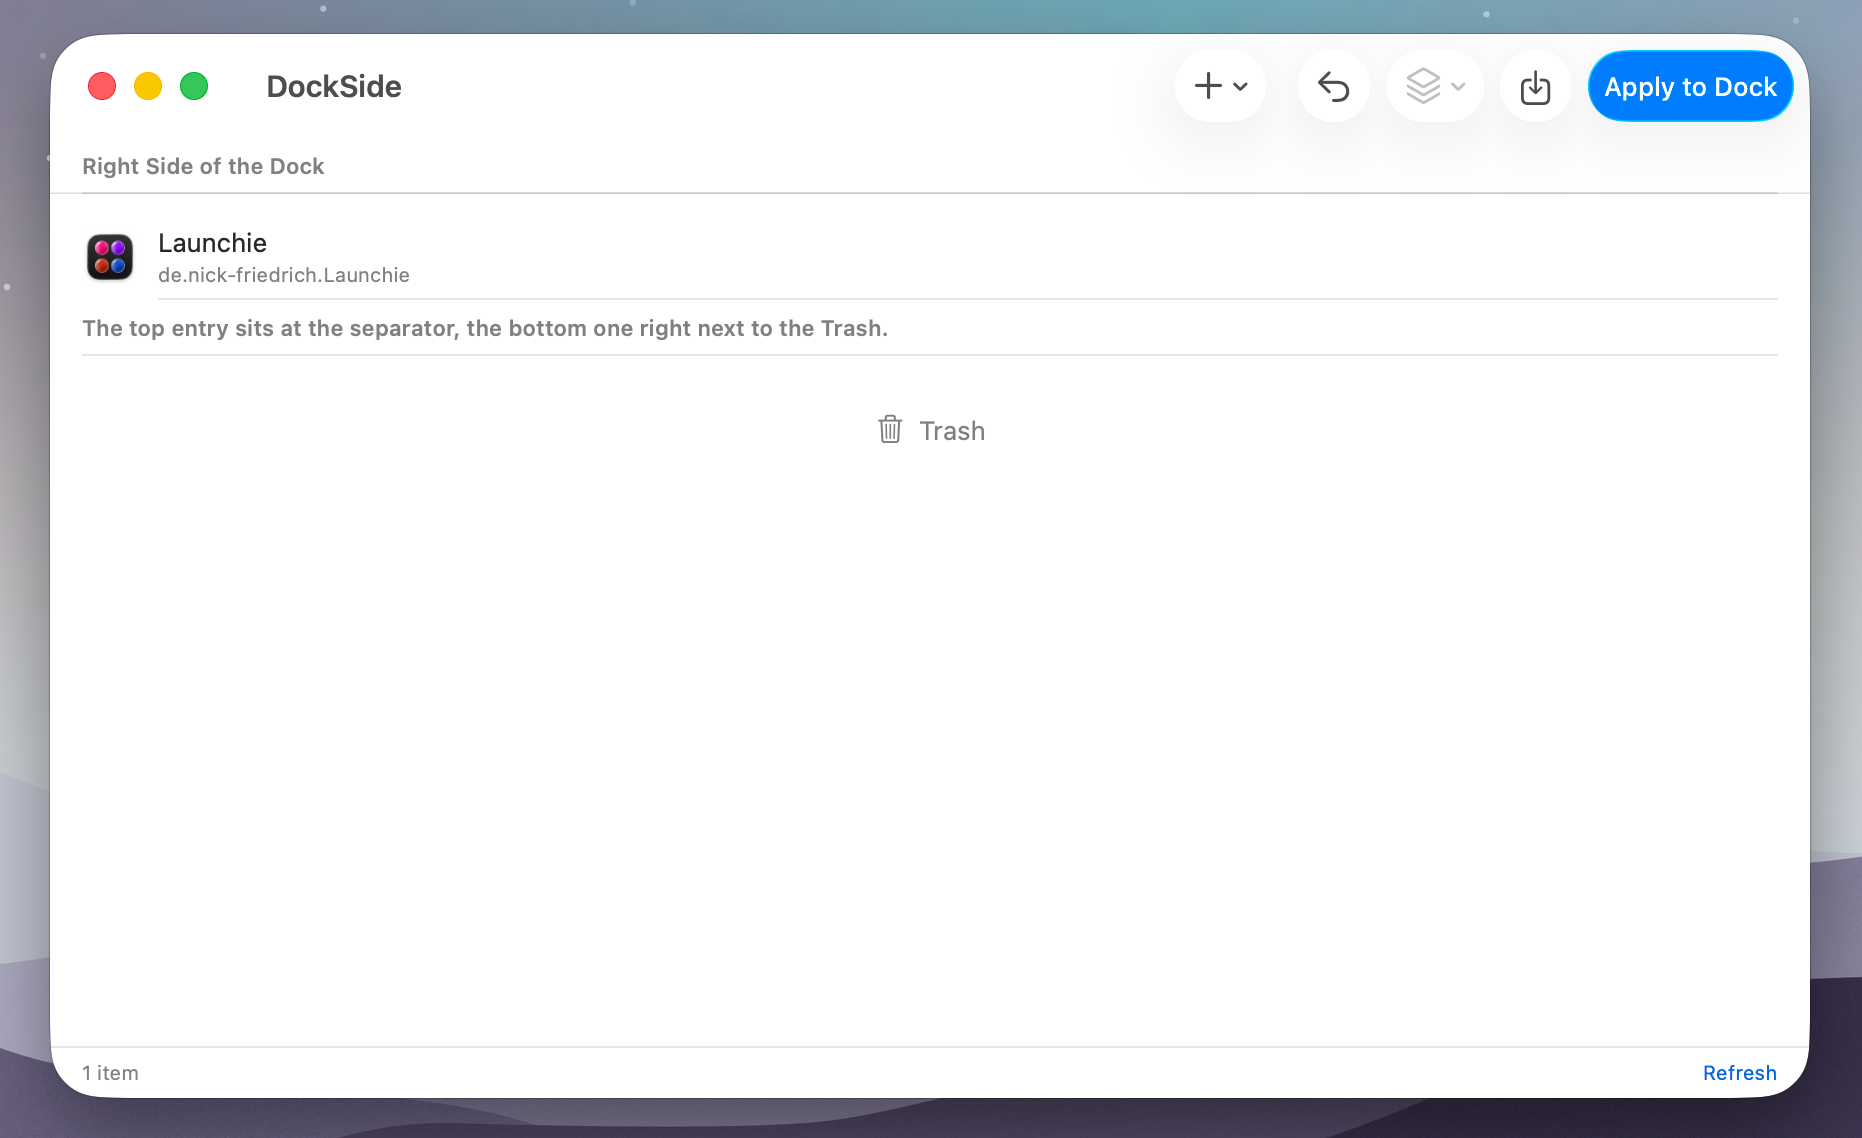Screen dimensions: 1862x1138
Task: Click the Right Side of the Dock header
Action: pyautogui.click(x=203, y=166)
